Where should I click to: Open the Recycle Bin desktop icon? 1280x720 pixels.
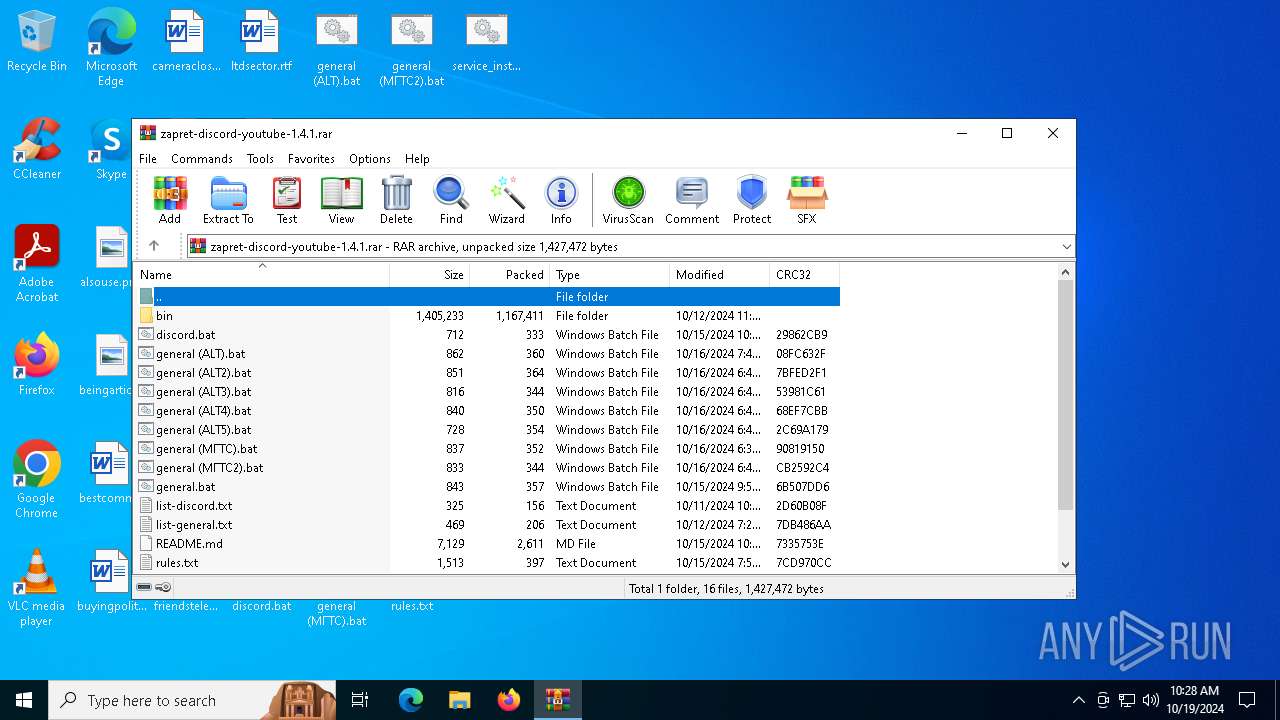[37, 42]
